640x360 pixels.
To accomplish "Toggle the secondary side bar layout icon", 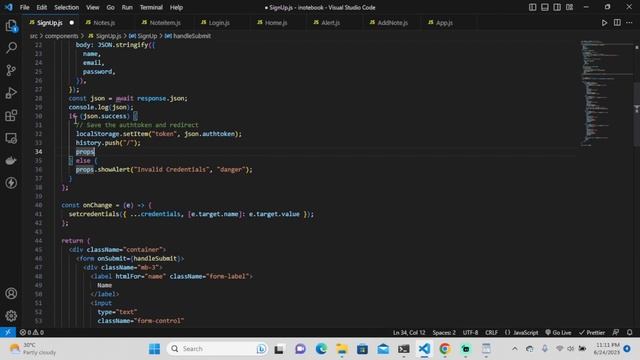I will coord(557,7).
